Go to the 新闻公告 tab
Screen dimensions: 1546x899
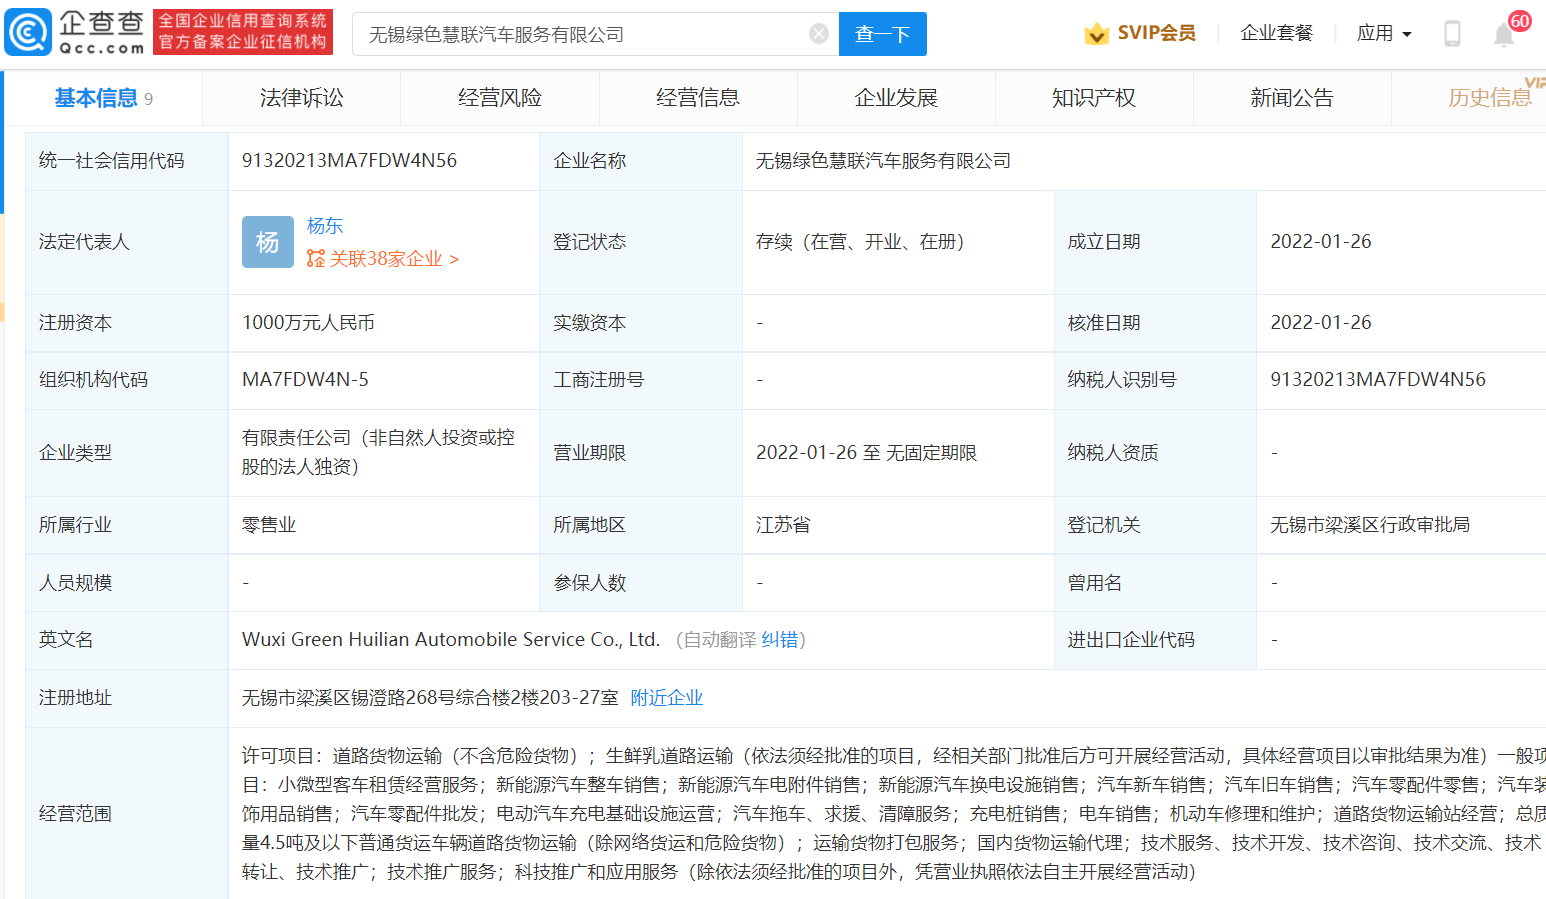pyautogui.click(x=1291, y=98)
